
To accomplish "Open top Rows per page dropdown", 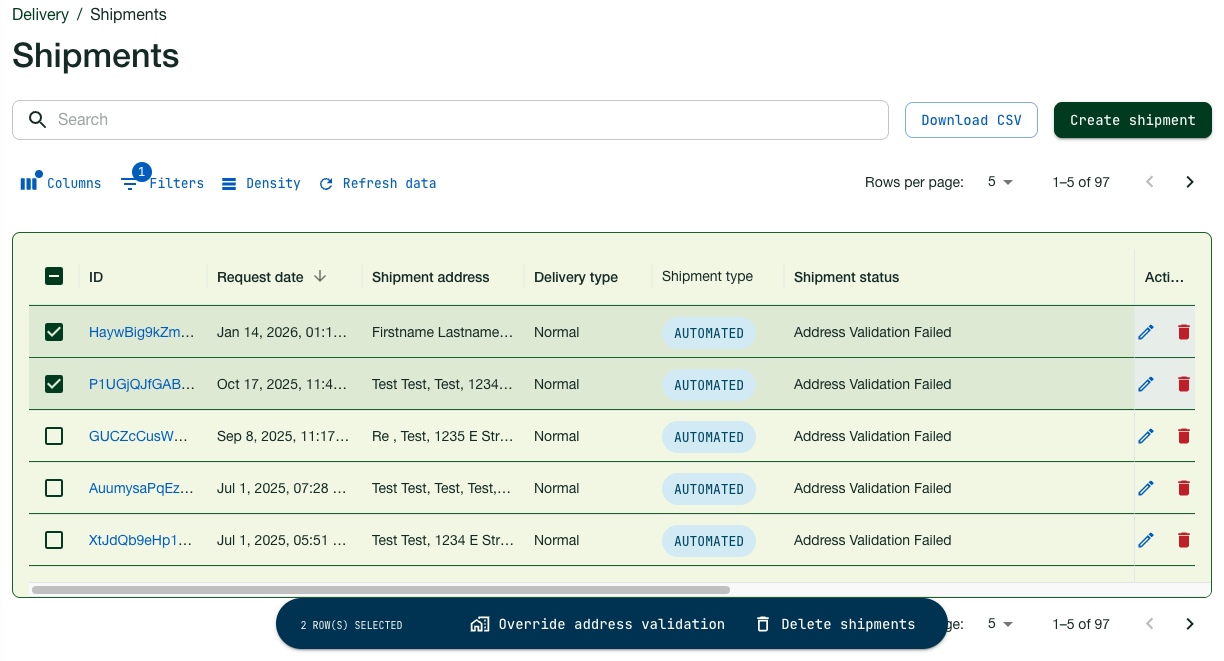I will coord(1000,182).
